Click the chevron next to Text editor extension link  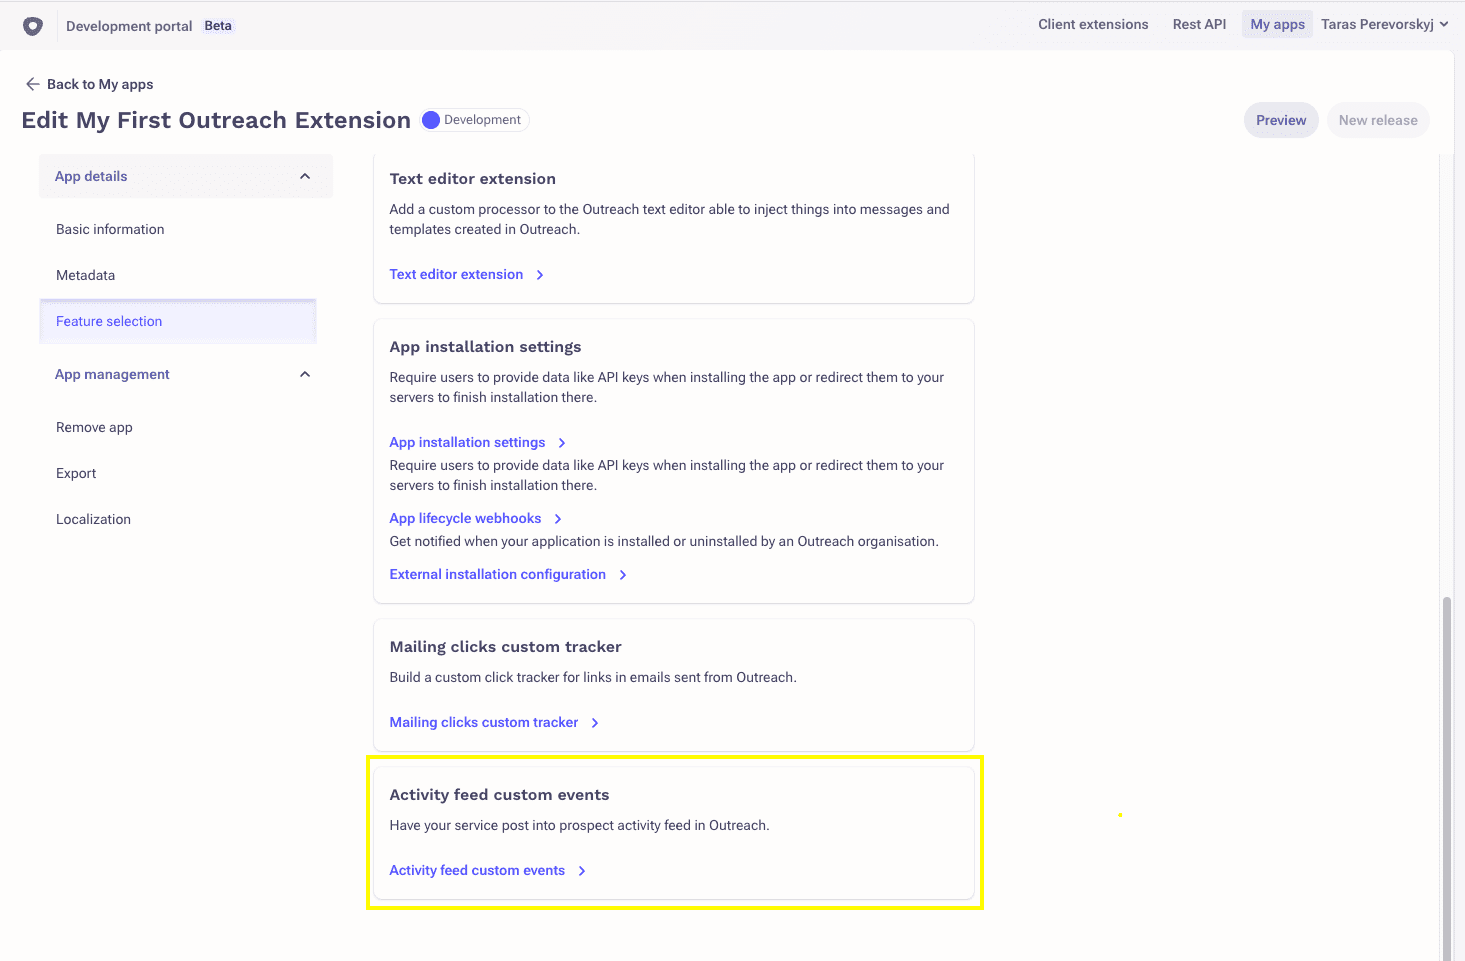tap(539, 274)
